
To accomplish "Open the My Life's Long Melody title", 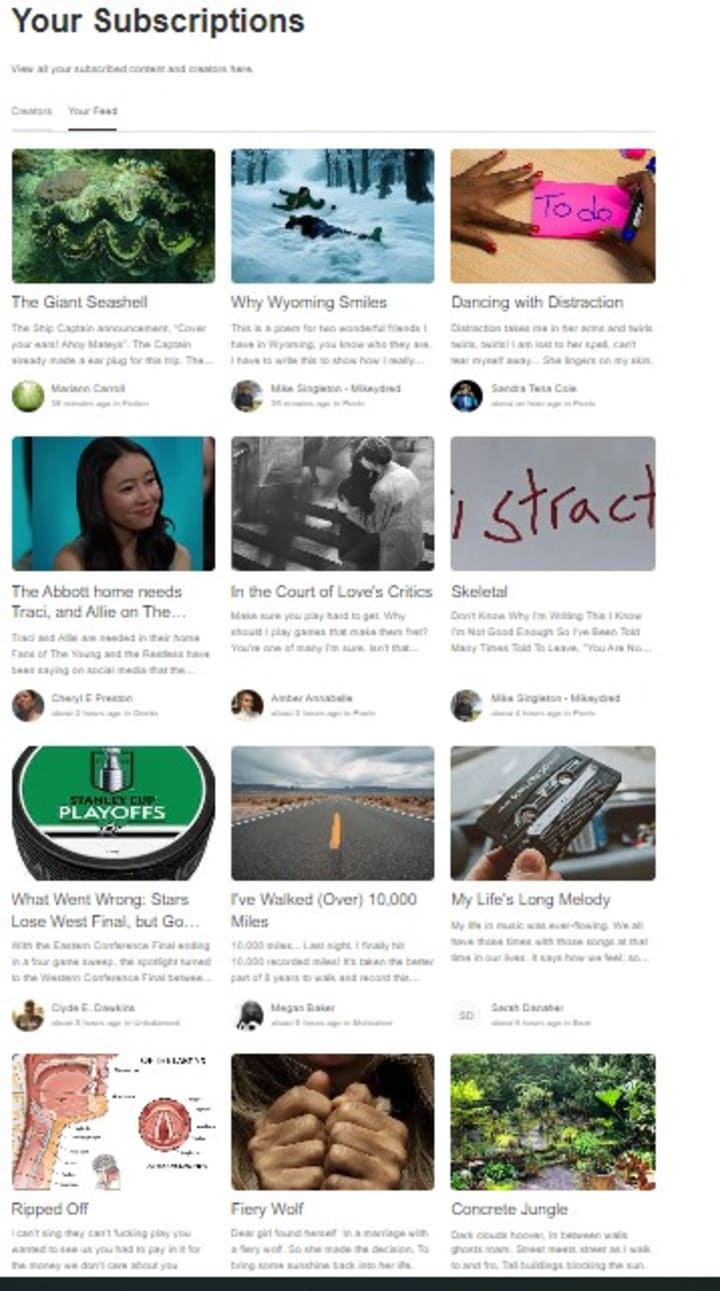I will [x=530, y=899].
